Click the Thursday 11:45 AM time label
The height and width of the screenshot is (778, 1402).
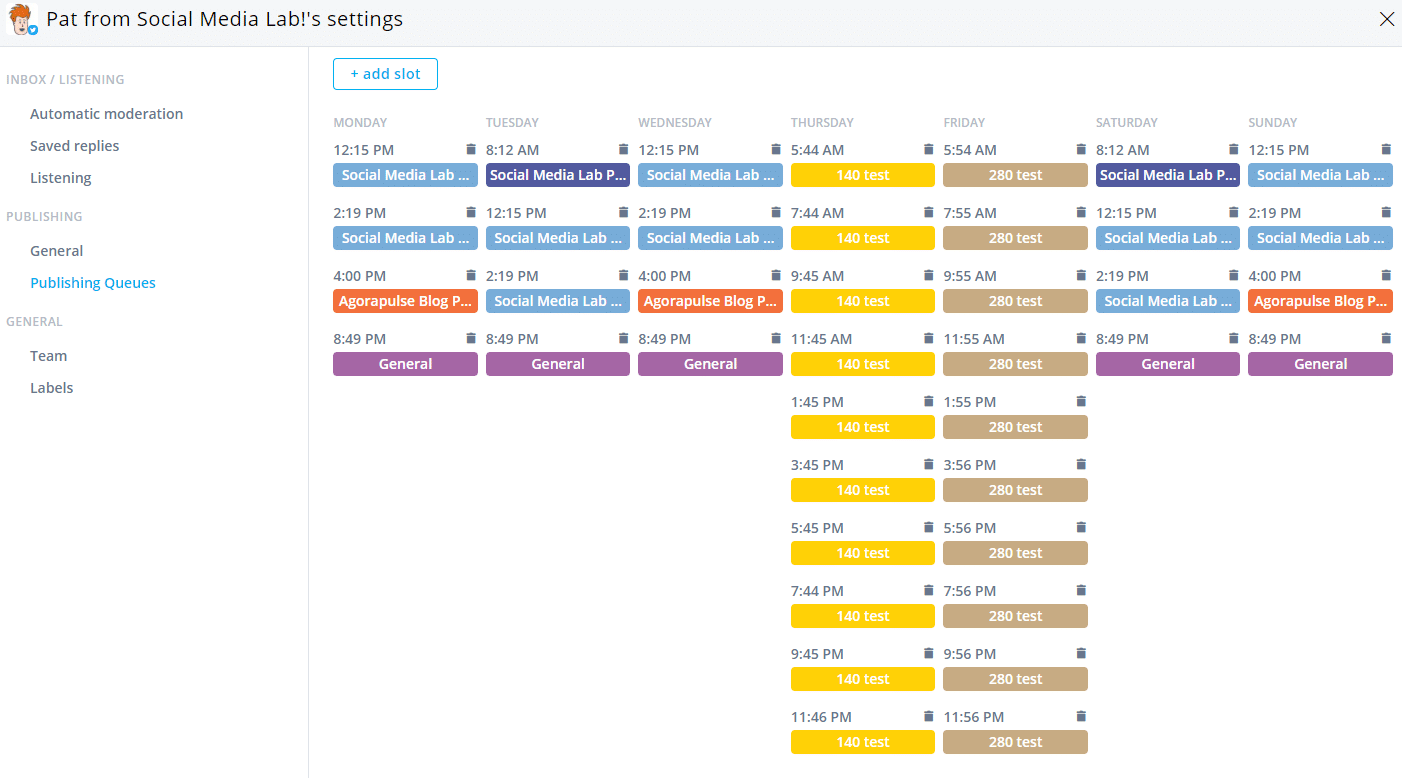pos(821,339)
